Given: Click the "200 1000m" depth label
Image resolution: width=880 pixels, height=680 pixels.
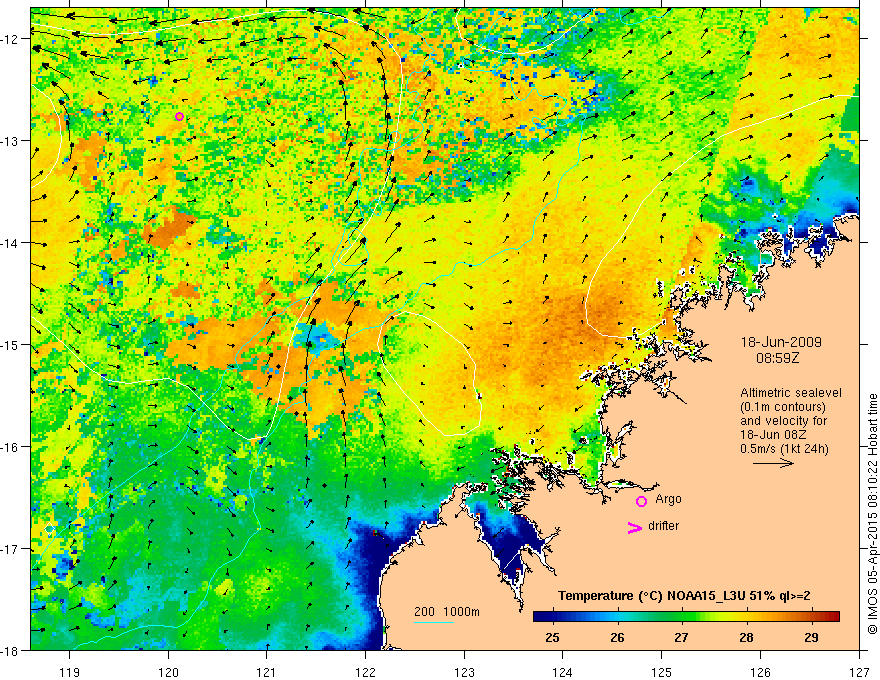Looking at the screenshot, I should point(447,612).
